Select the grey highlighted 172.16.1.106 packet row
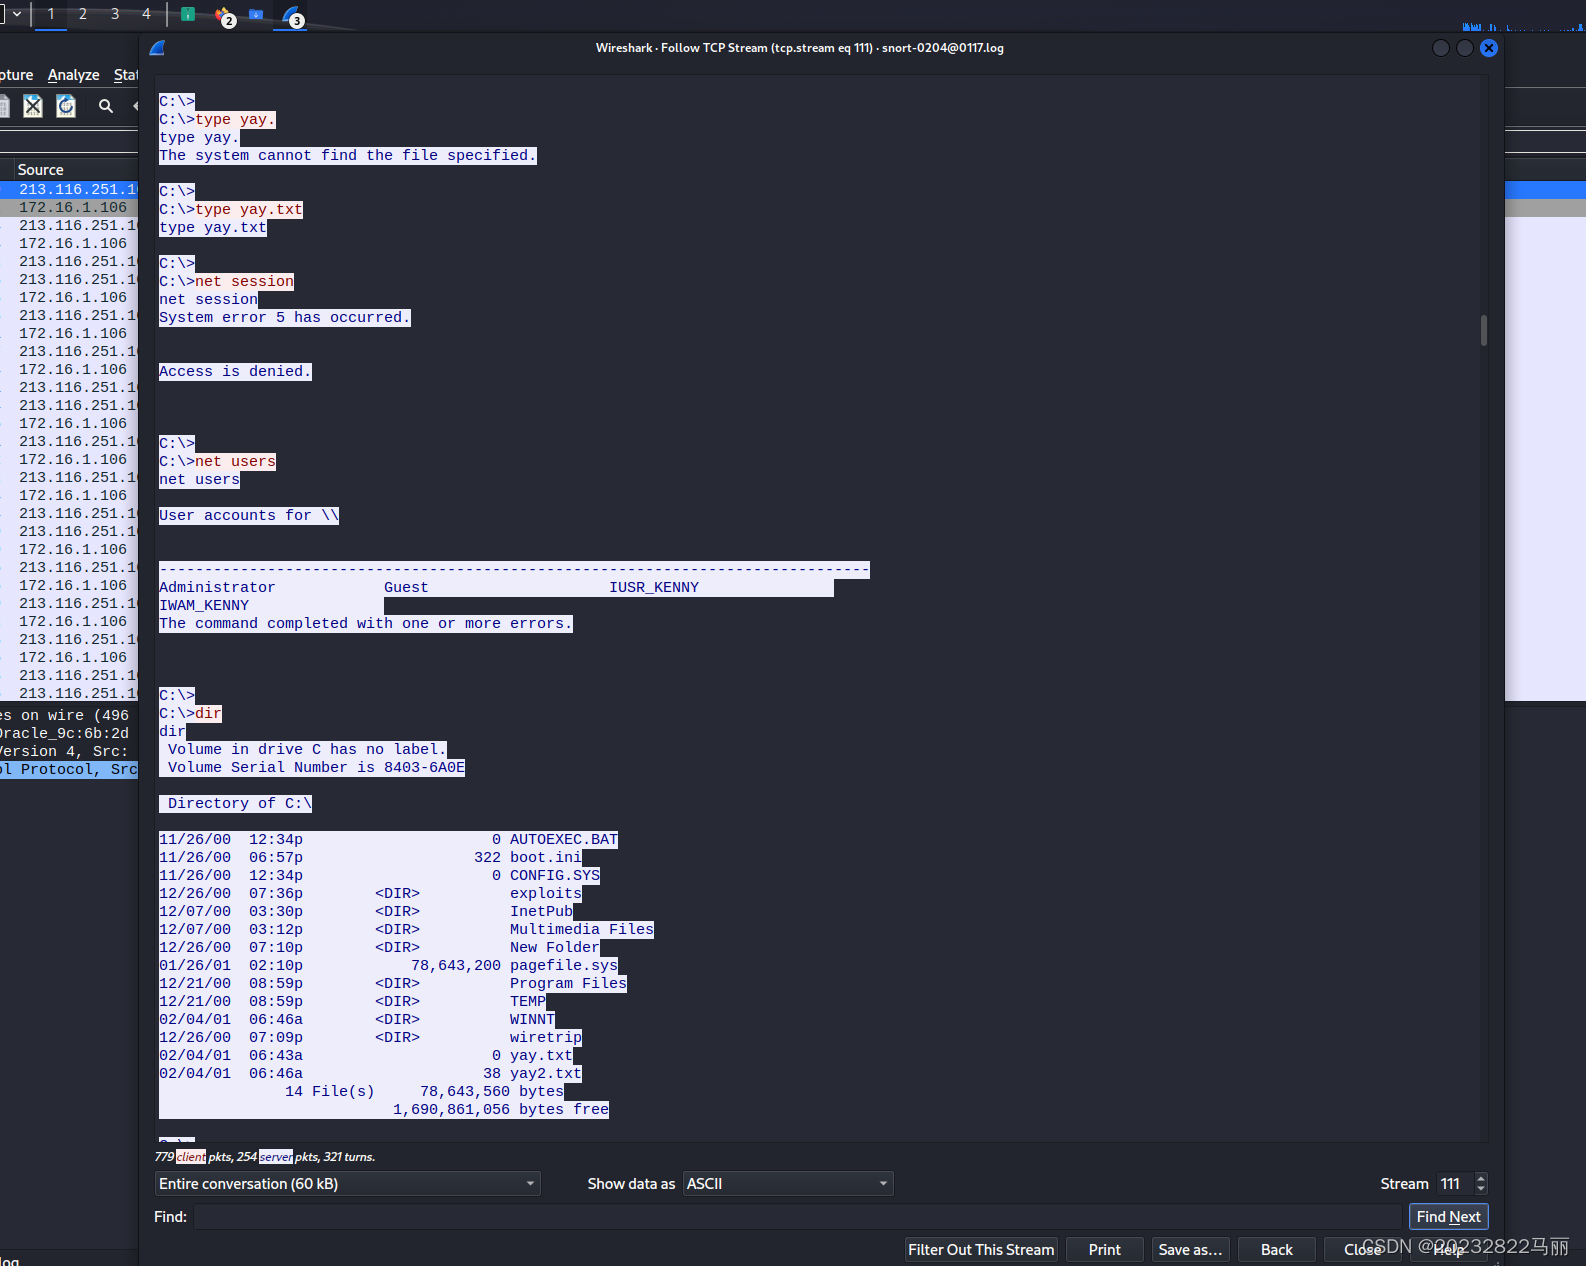The width and height of the screenshot is (1586, 1266). 70,207
